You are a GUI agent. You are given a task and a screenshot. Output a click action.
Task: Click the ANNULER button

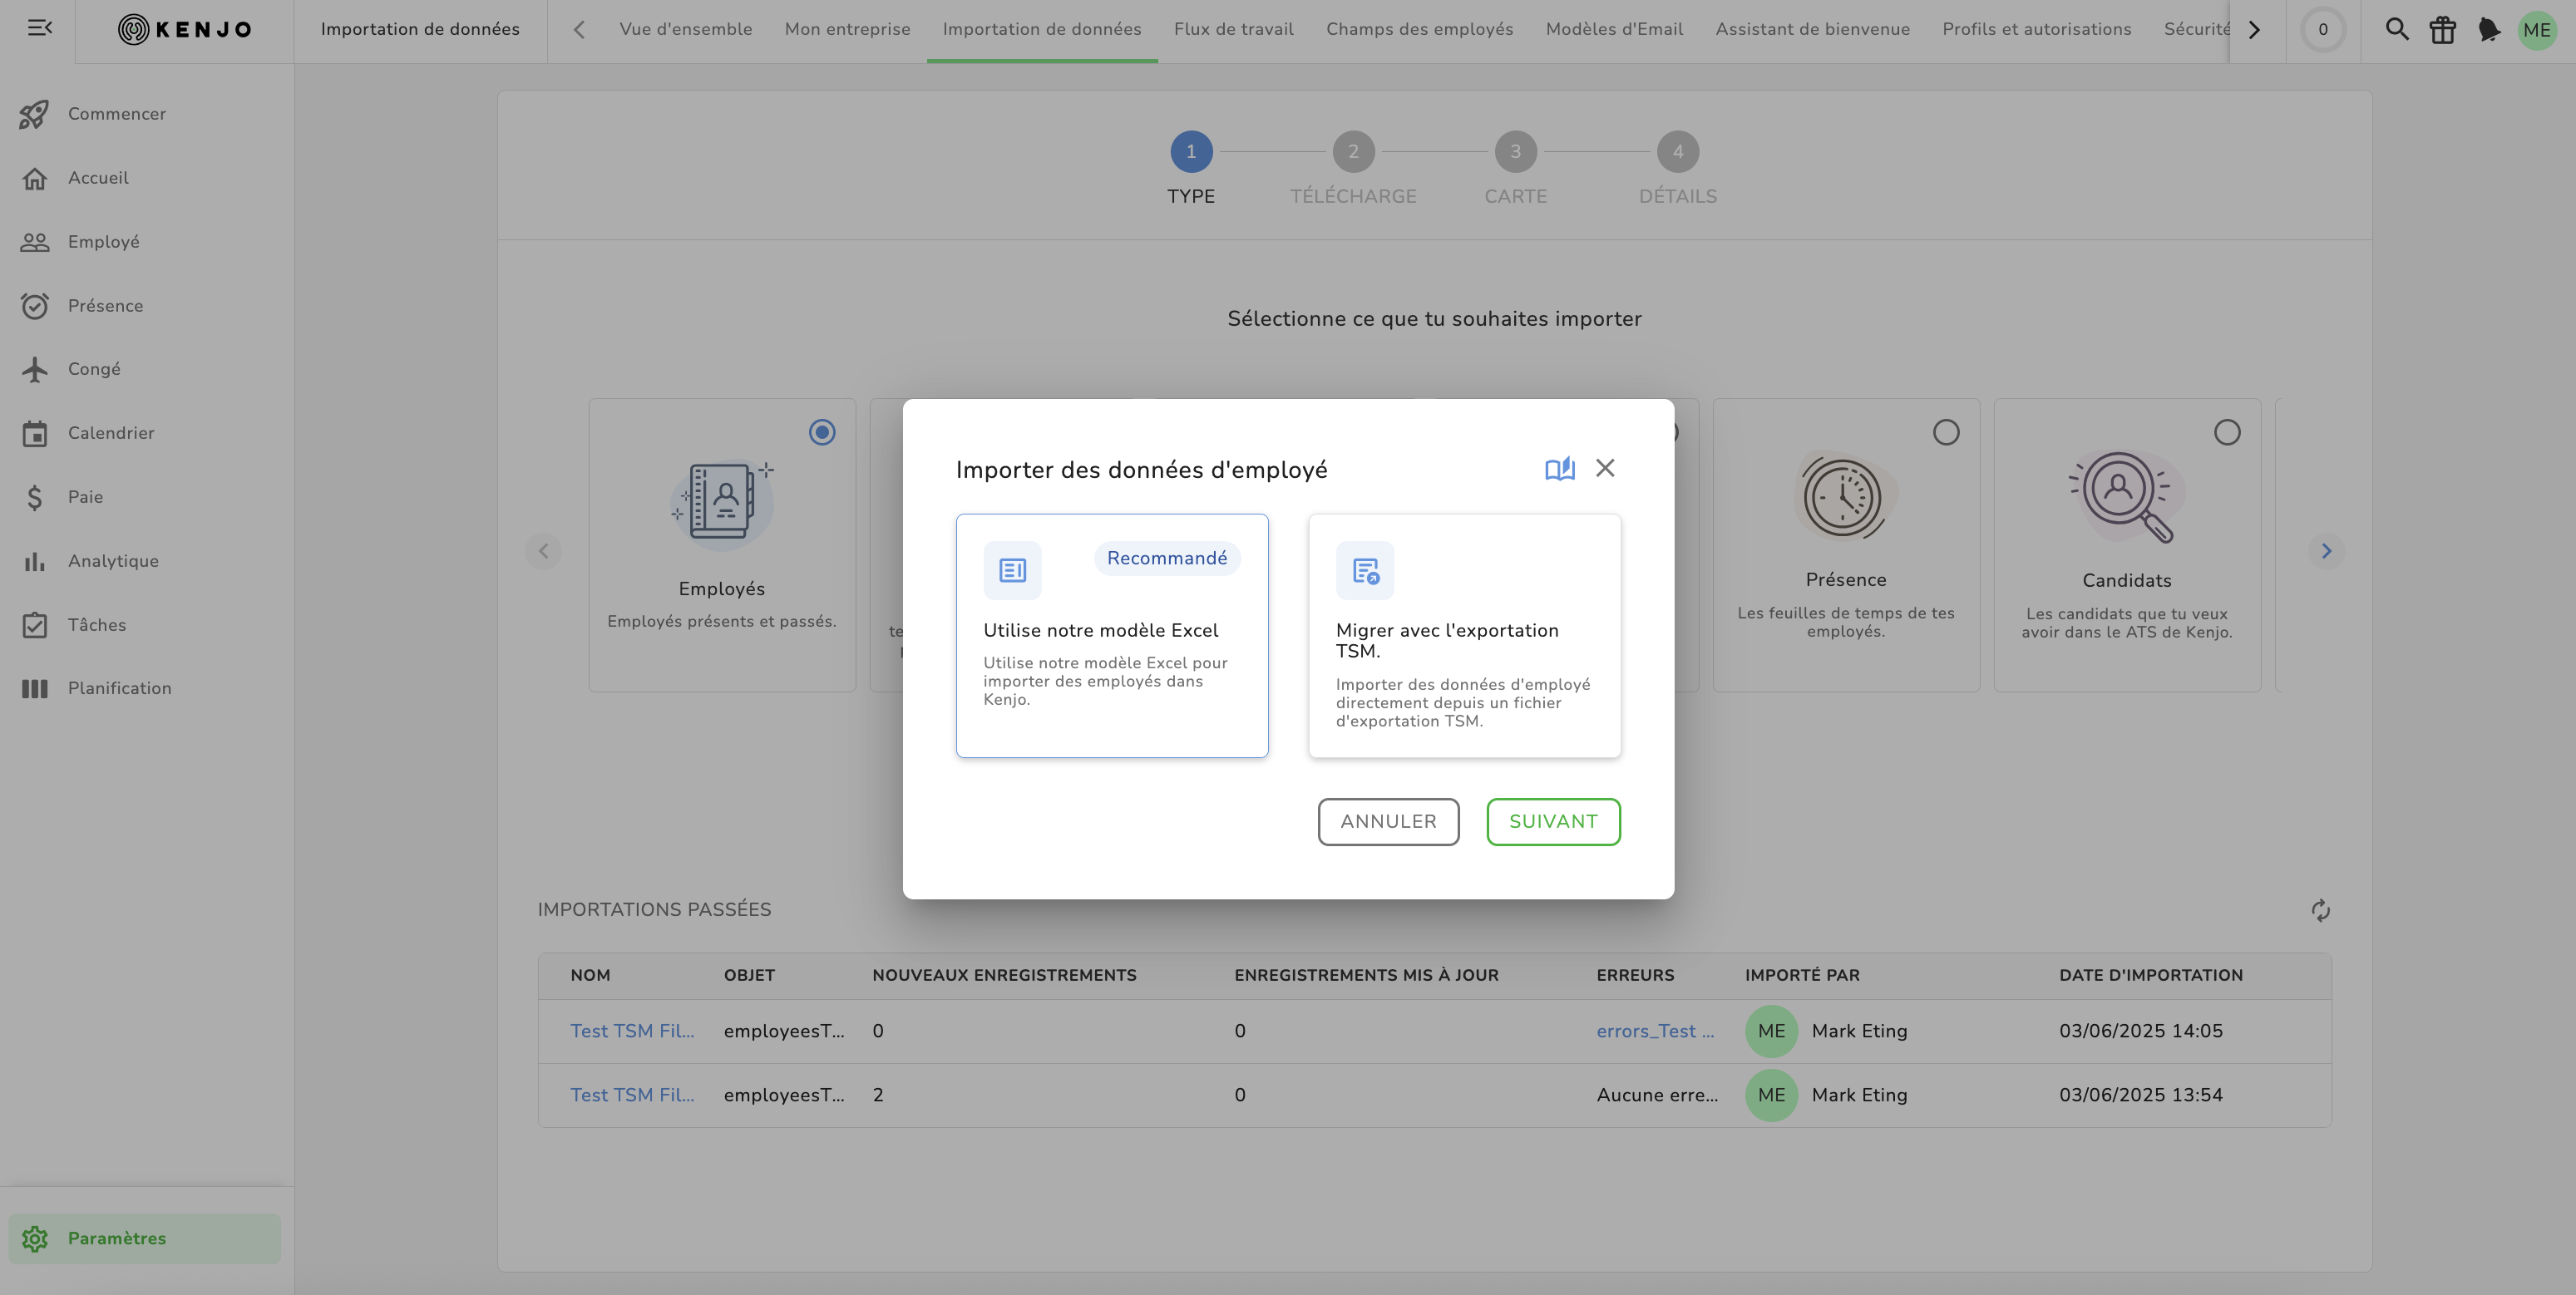pyautogui.click(x=1387, y=821)
